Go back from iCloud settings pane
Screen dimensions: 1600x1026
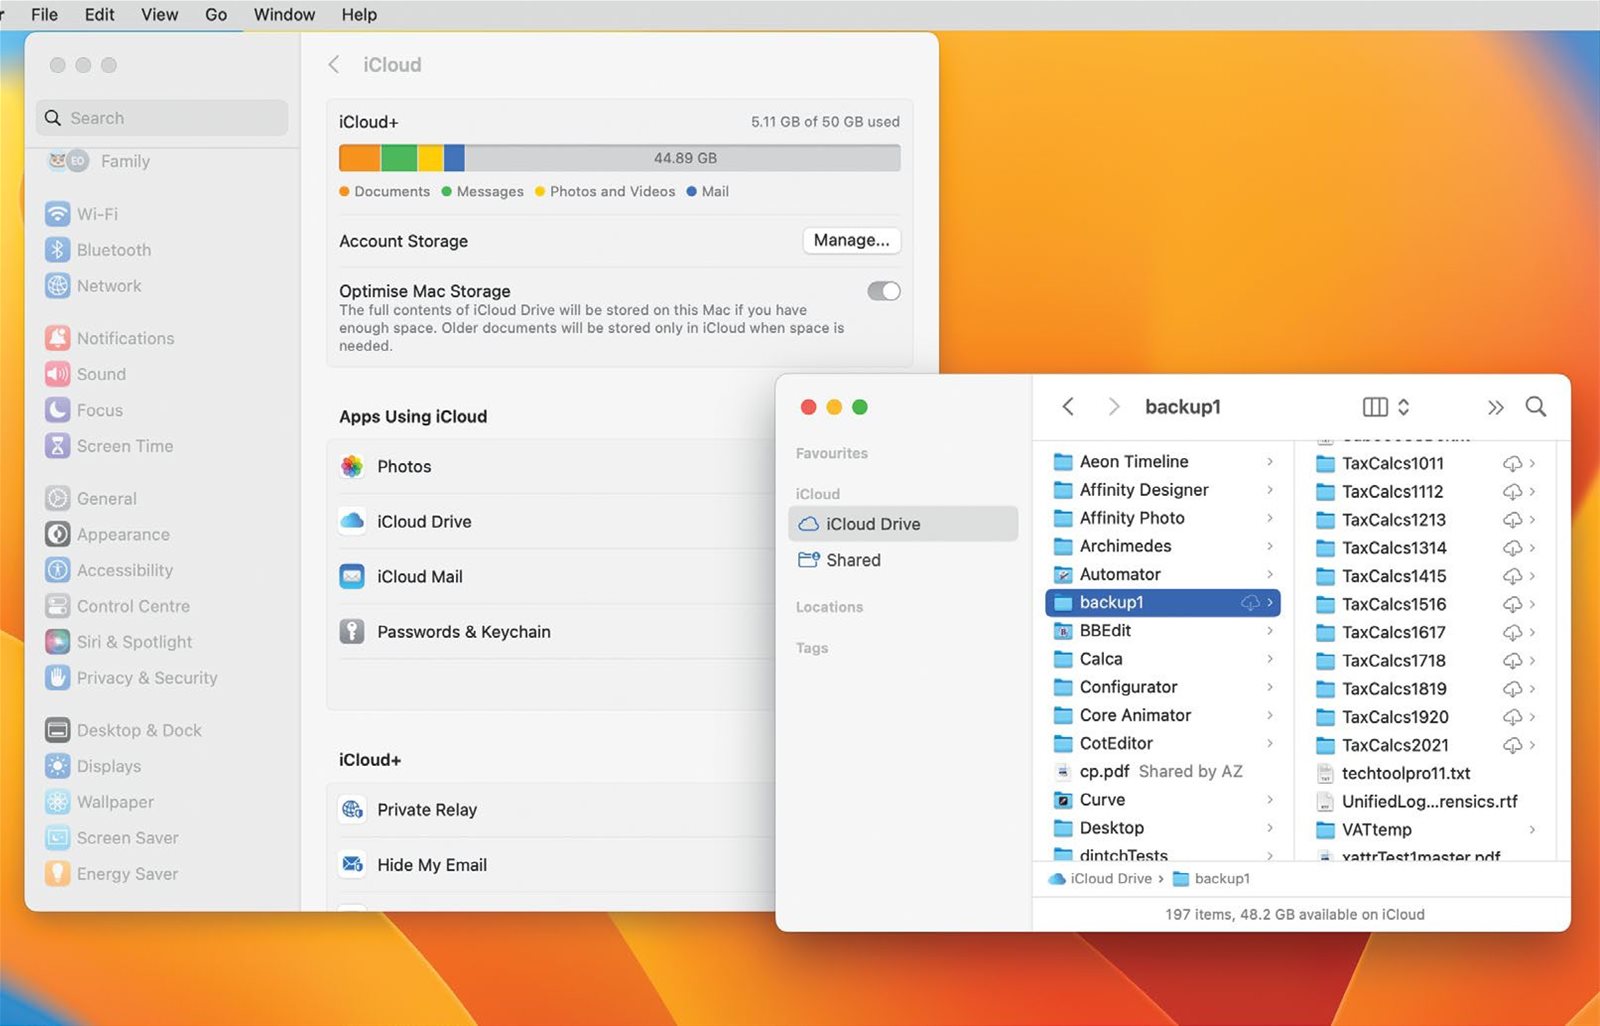coord(334,64)
